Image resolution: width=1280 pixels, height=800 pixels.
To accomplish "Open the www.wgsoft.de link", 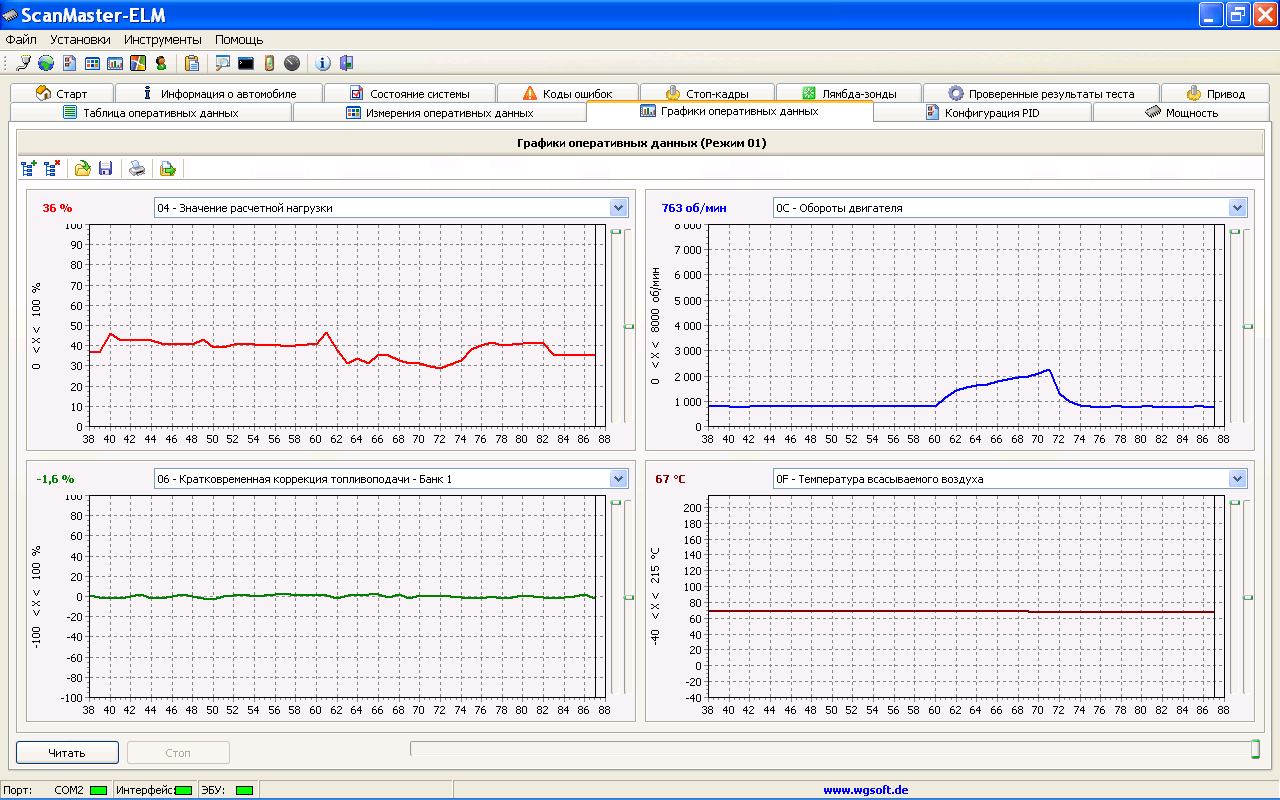I will coord(866,789).
